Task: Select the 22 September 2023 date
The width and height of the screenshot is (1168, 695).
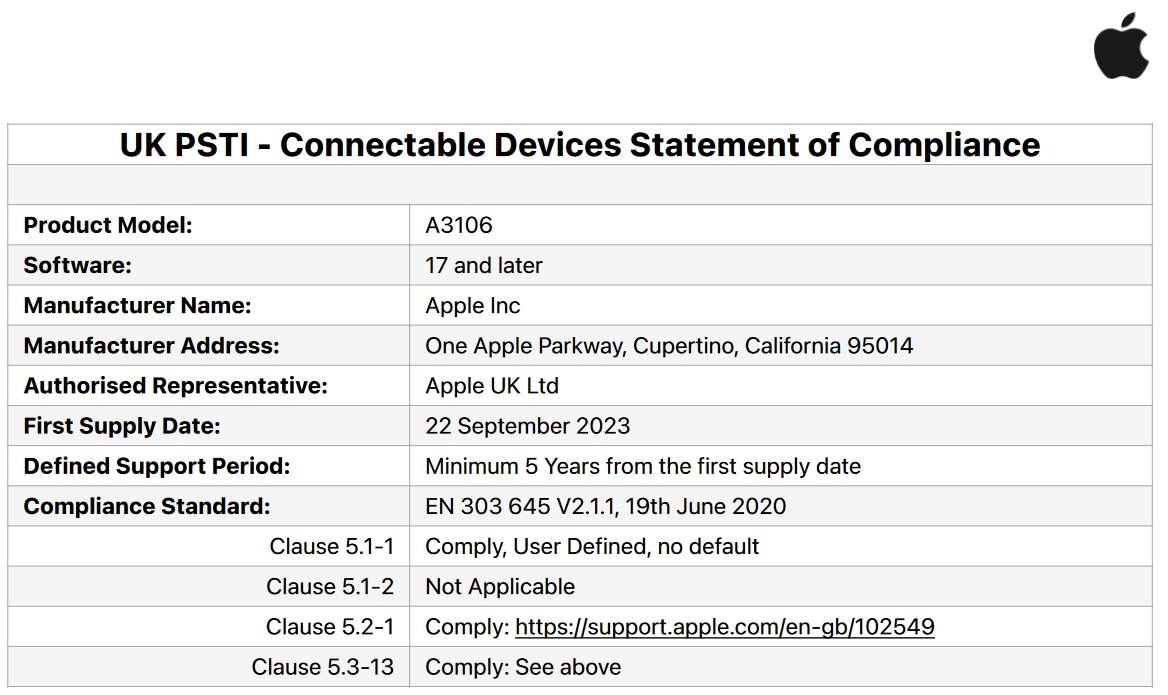Action: [x=527, y=426]
